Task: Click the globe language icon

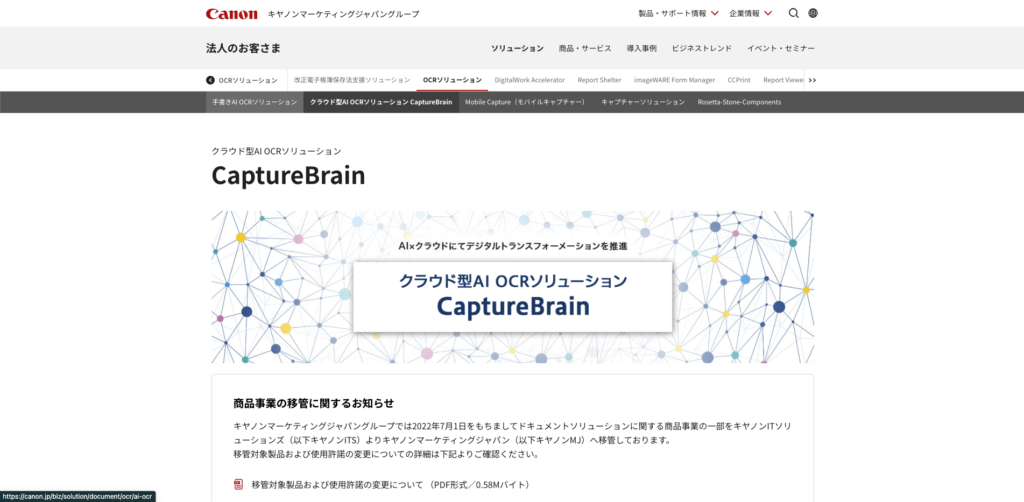Action: (813, 14)
